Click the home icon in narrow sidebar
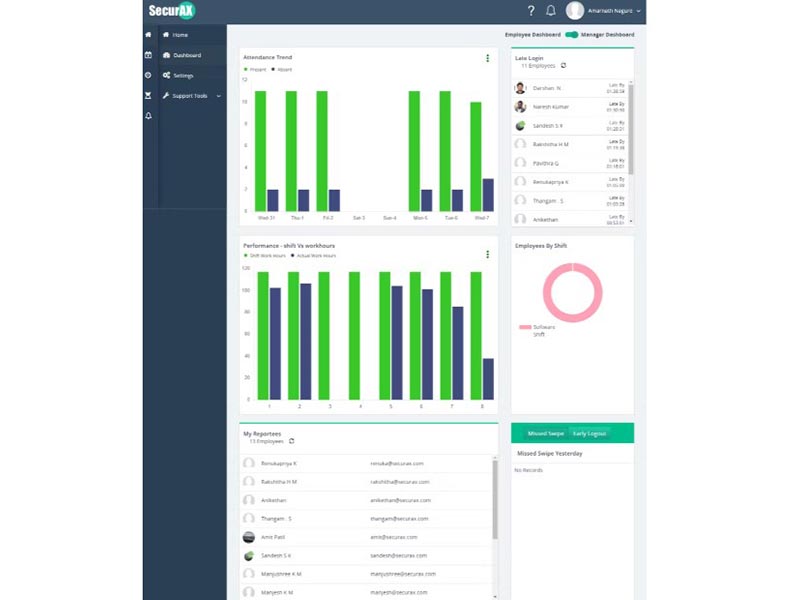Screen dimensions: 800x600 point(148,35)
